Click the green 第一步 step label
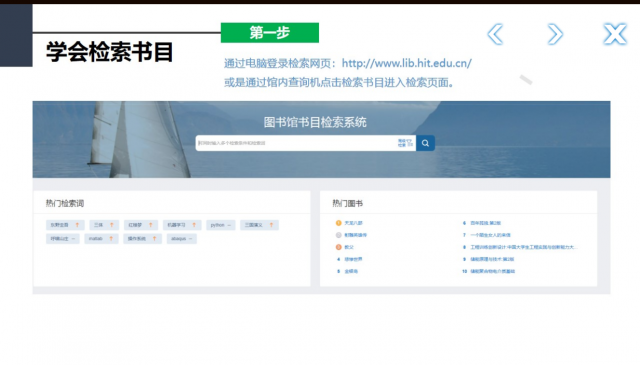 click(x=270, y=33)
